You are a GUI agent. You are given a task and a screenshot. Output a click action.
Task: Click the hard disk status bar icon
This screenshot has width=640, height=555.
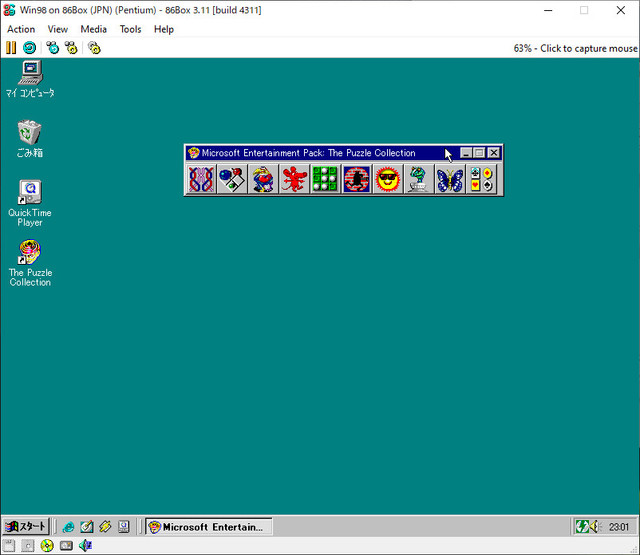pos(66,546)
